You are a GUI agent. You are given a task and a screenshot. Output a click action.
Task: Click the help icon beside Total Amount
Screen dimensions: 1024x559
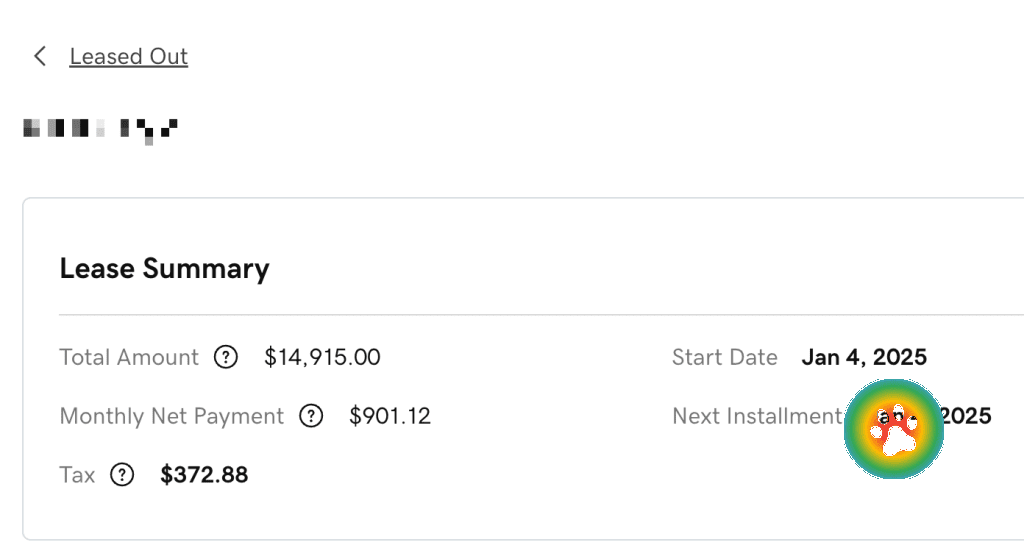tap(227, 357)
